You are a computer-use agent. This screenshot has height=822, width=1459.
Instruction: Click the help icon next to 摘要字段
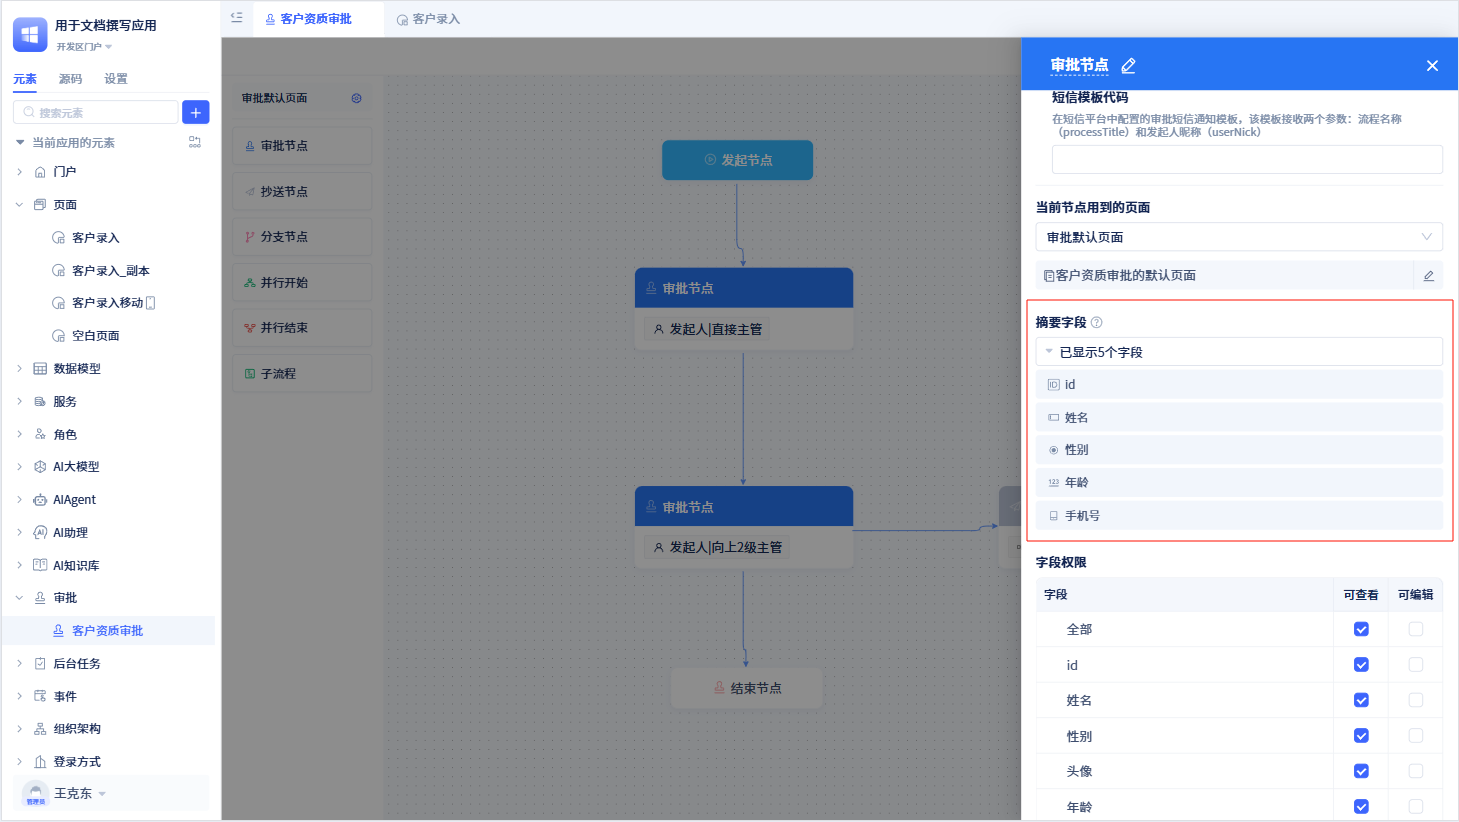1096,322
